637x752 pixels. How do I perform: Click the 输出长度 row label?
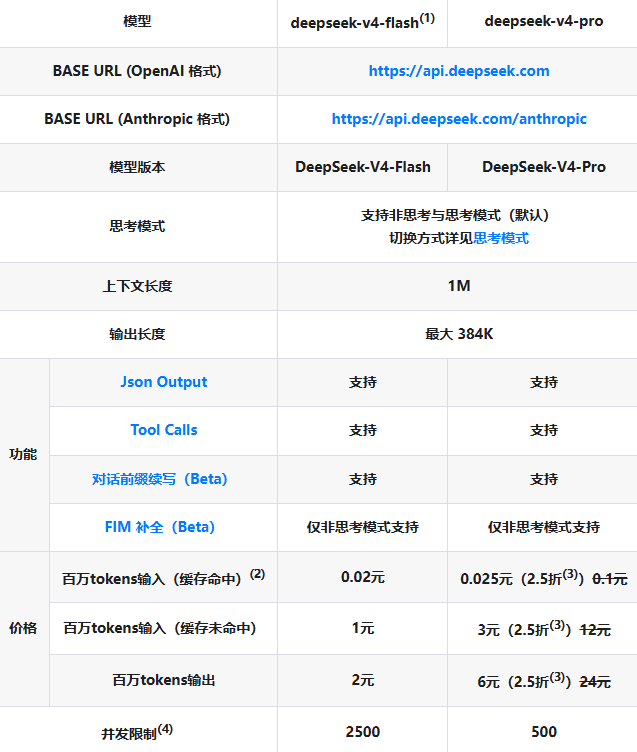pyautogui.click(x=137, y=334)
